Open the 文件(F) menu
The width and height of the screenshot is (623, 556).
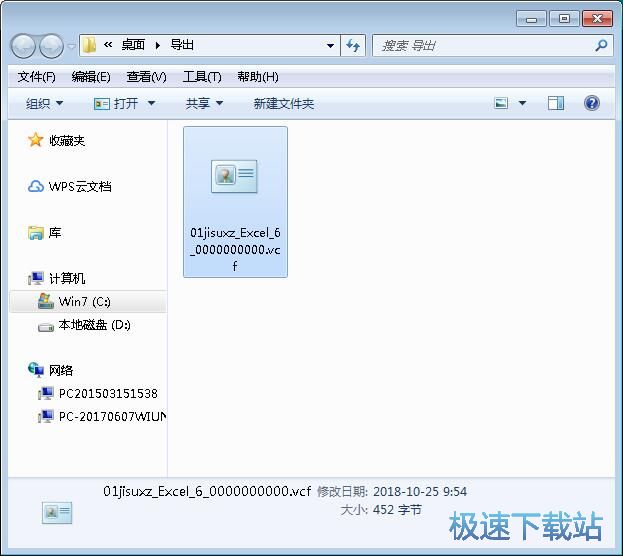coord(37,77)
